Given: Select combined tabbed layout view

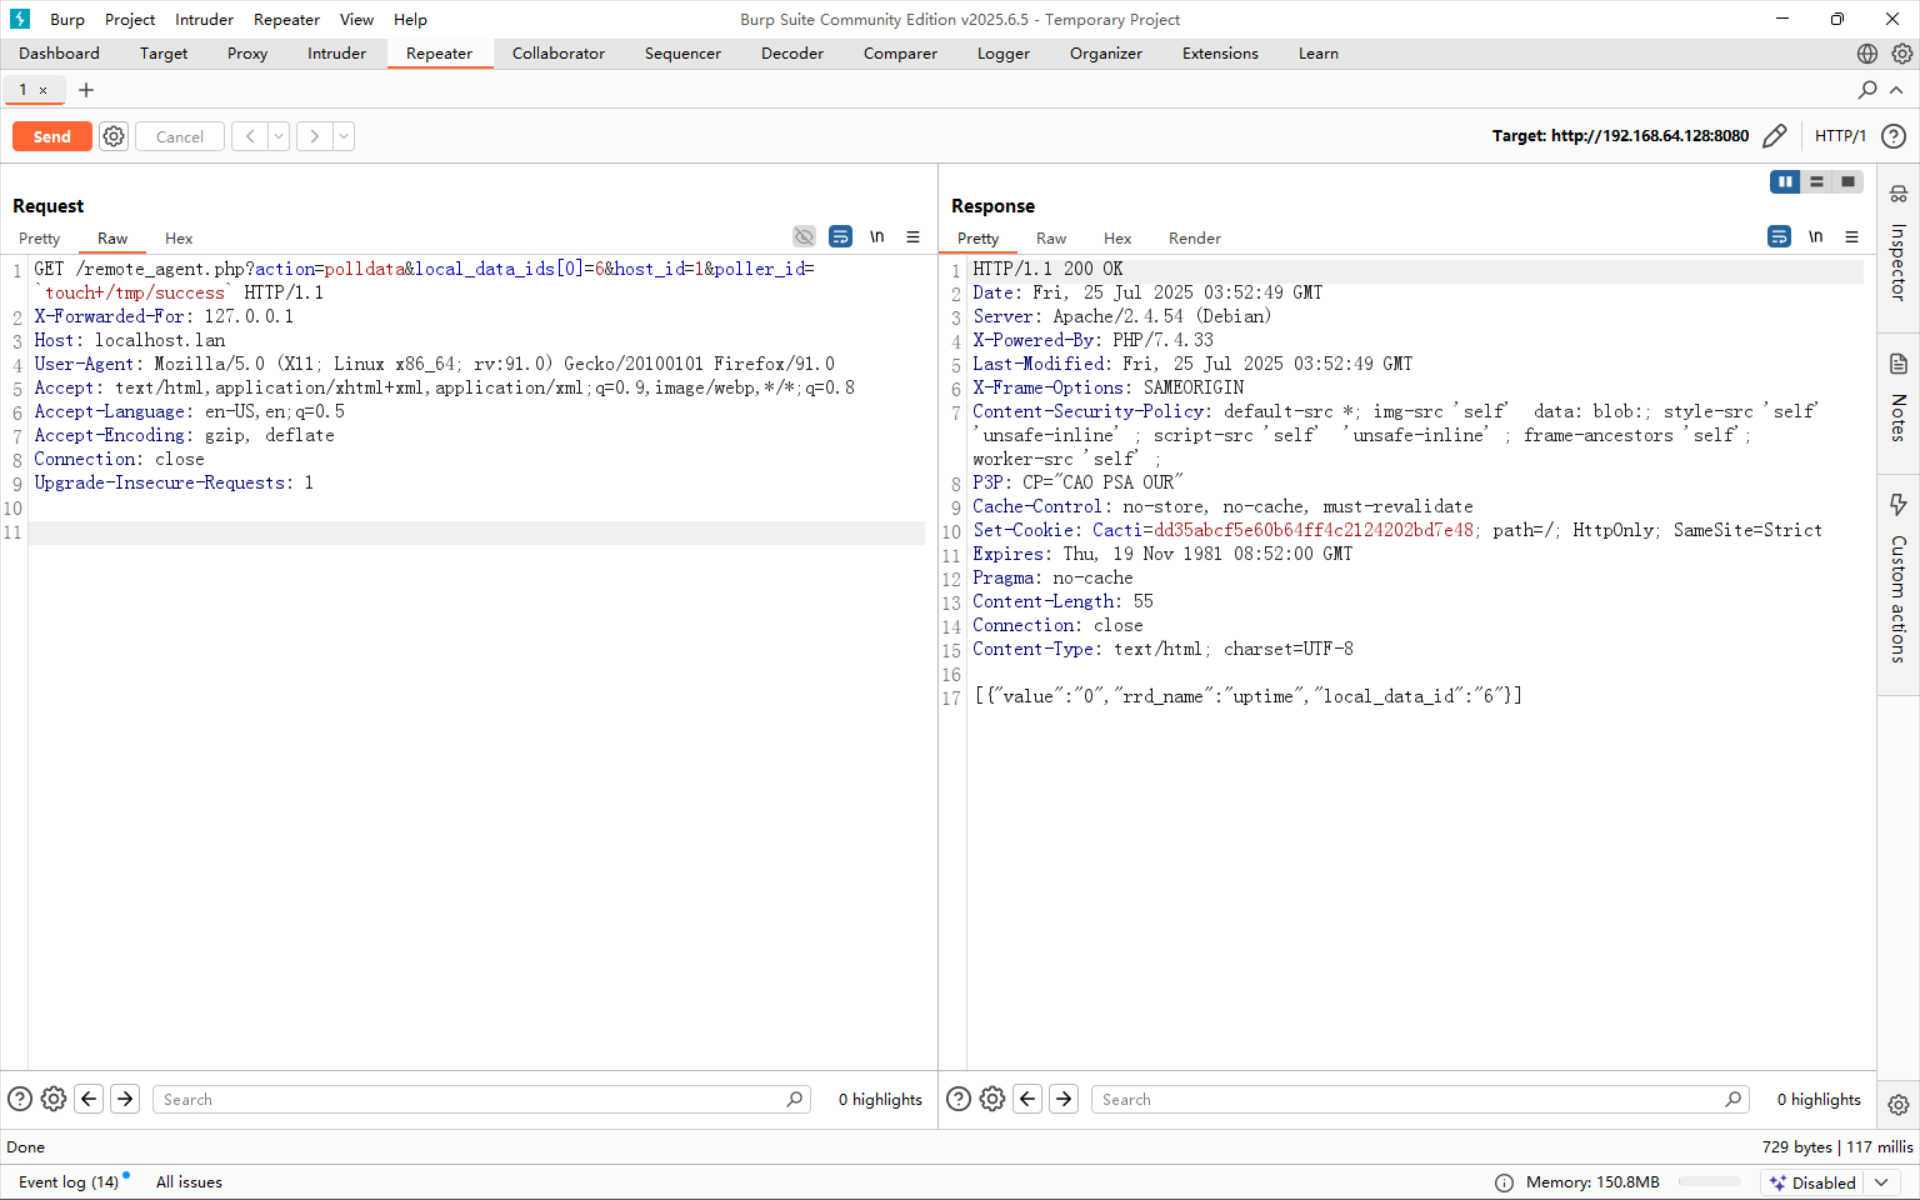Looking at the screenshot, I should coord(1848,182).
